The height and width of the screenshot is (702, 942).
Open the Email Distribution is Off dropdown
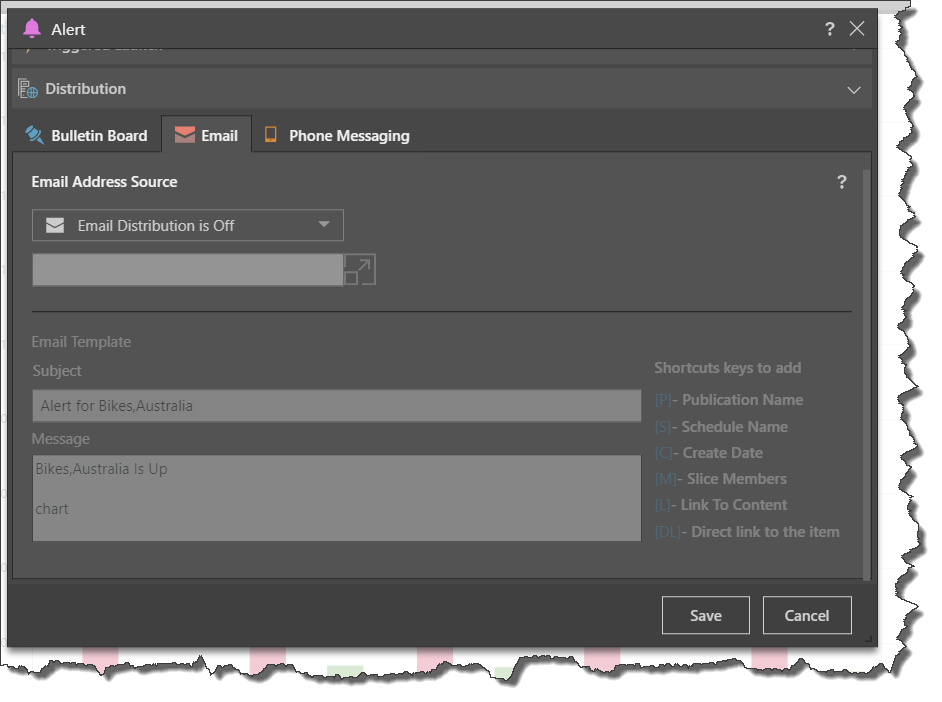tap(188, 226)
